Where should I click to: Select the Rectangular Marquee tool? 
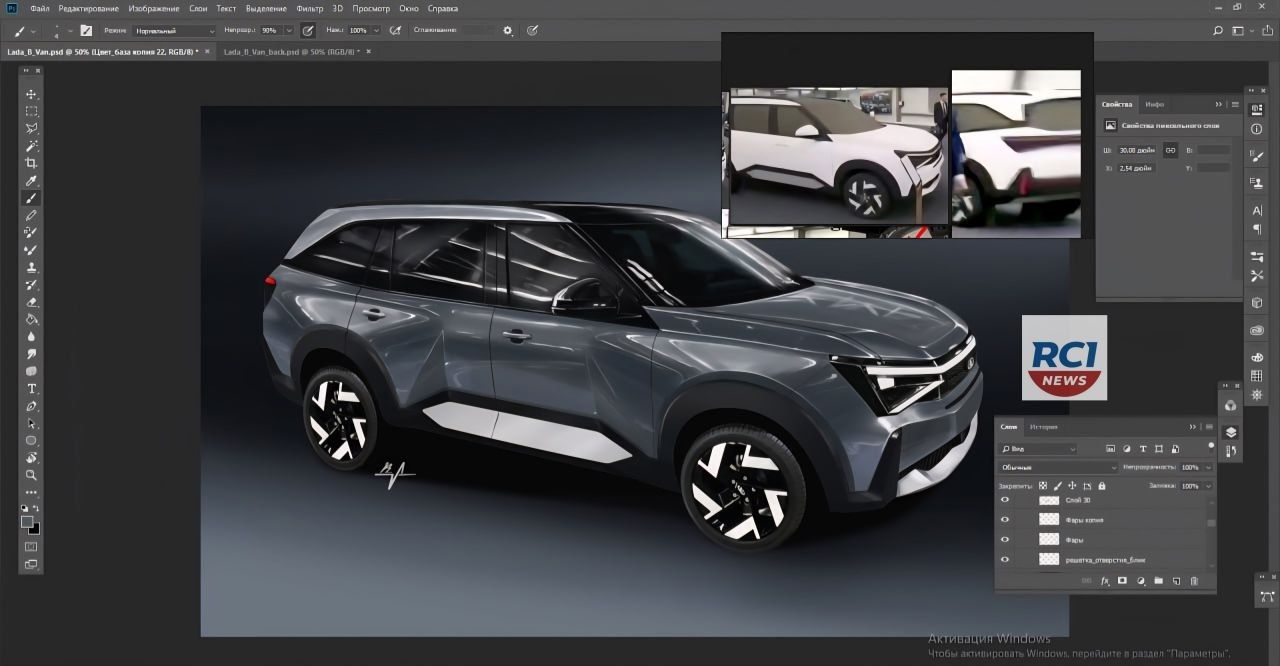coord(31,111)
